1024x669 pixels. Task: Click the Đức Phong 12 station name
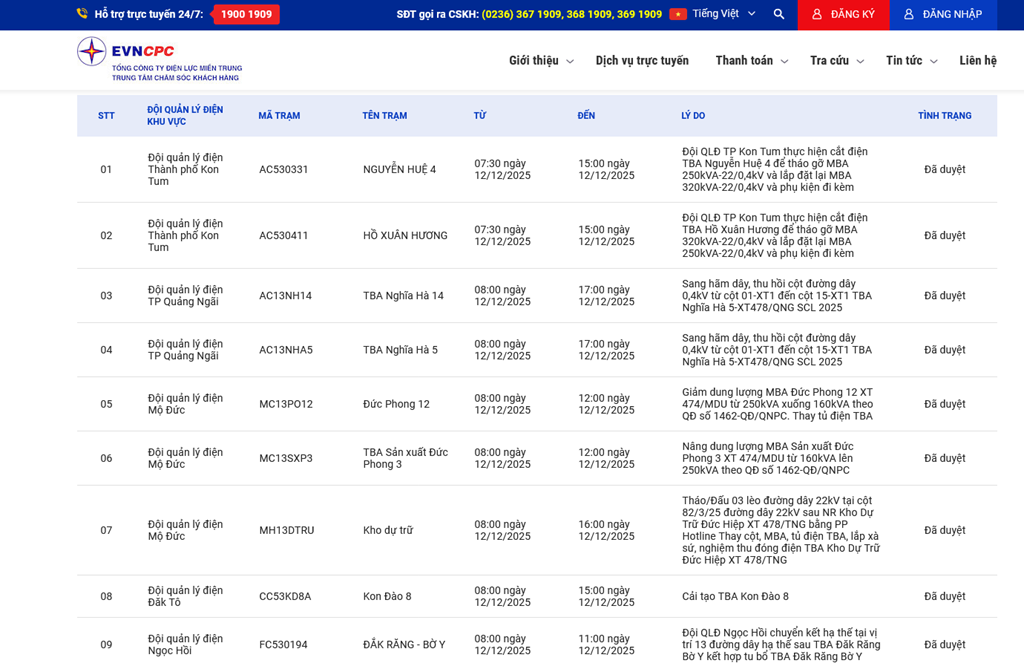click(396, 405)
